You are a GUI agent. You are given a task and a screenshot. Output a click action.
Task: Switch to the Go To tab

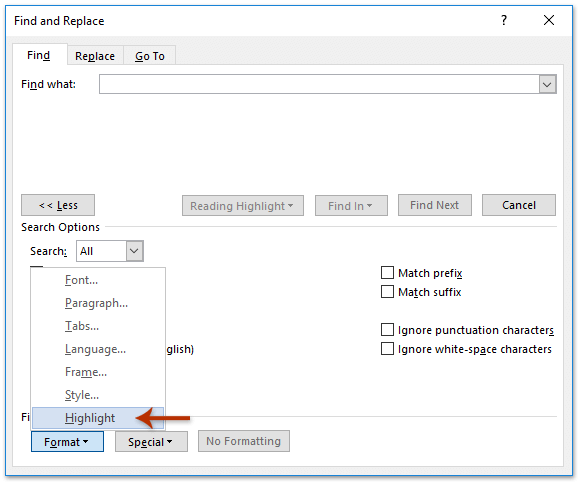point(149,56)
